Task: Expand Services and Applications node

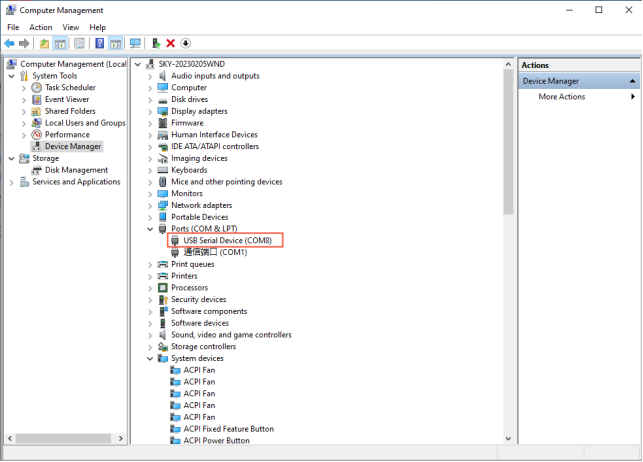Action: [x=12, y=182]
